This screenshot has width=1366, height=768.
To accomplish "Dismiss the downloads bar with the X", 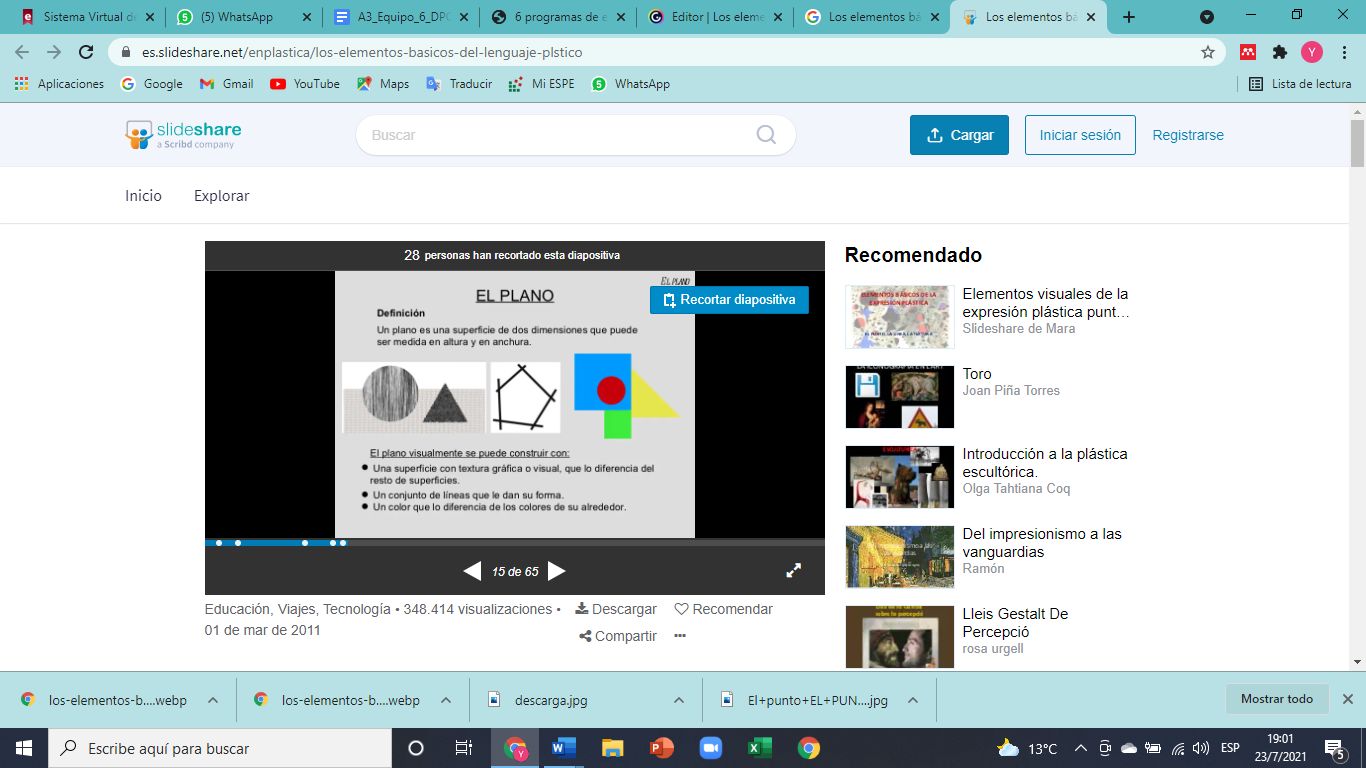I will pyautogui.click(x=1347, y=699).
